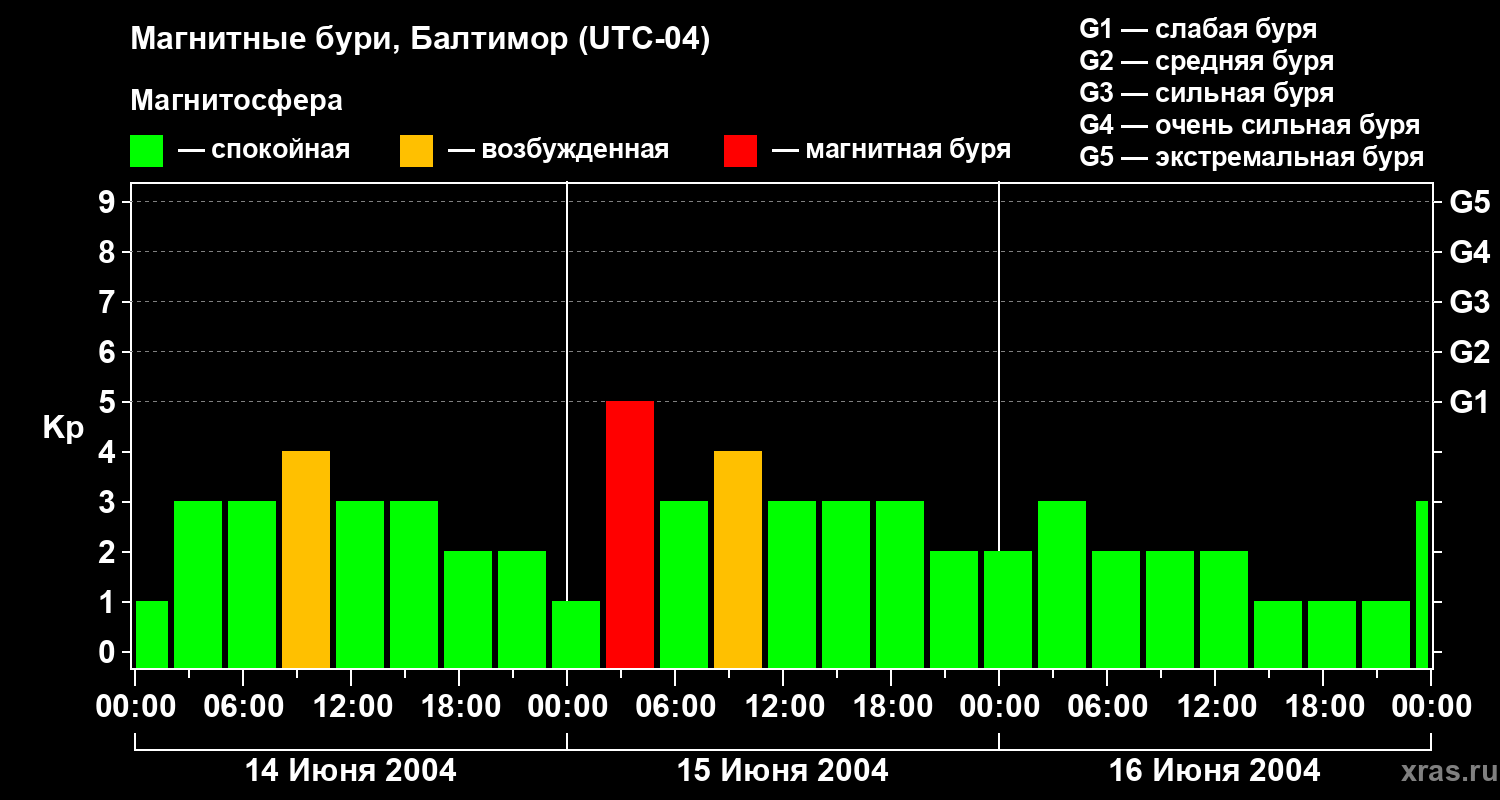
Task: Select the green Kp 3 bar right after 15 June's red bar
Action: [x=684, y=584]
